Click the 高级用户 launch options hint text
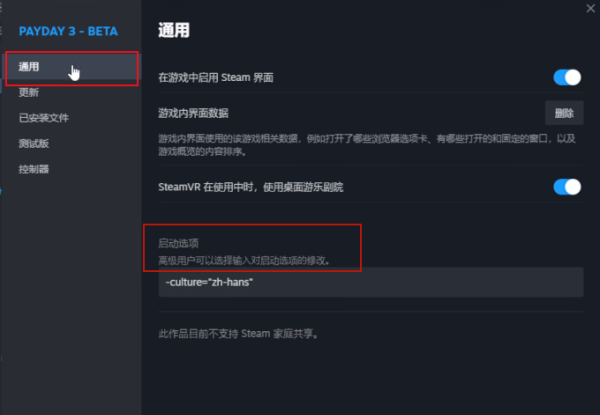The image size is (600, 415). pyautogui.click(x=245, y=260)
